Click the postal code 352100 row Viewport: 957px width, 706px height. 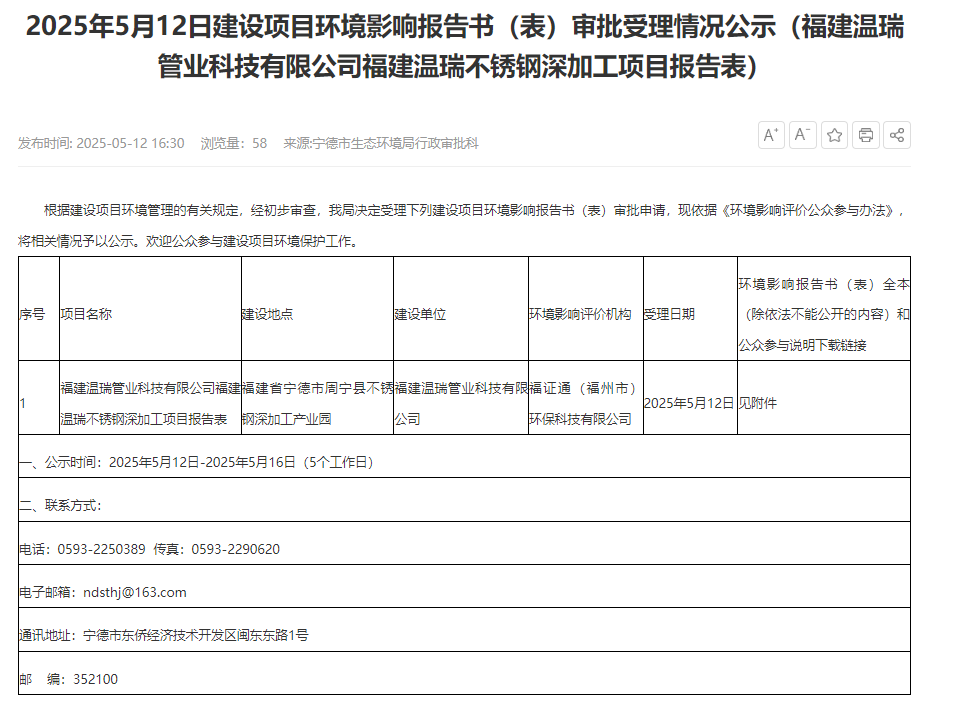click(464, 679)
